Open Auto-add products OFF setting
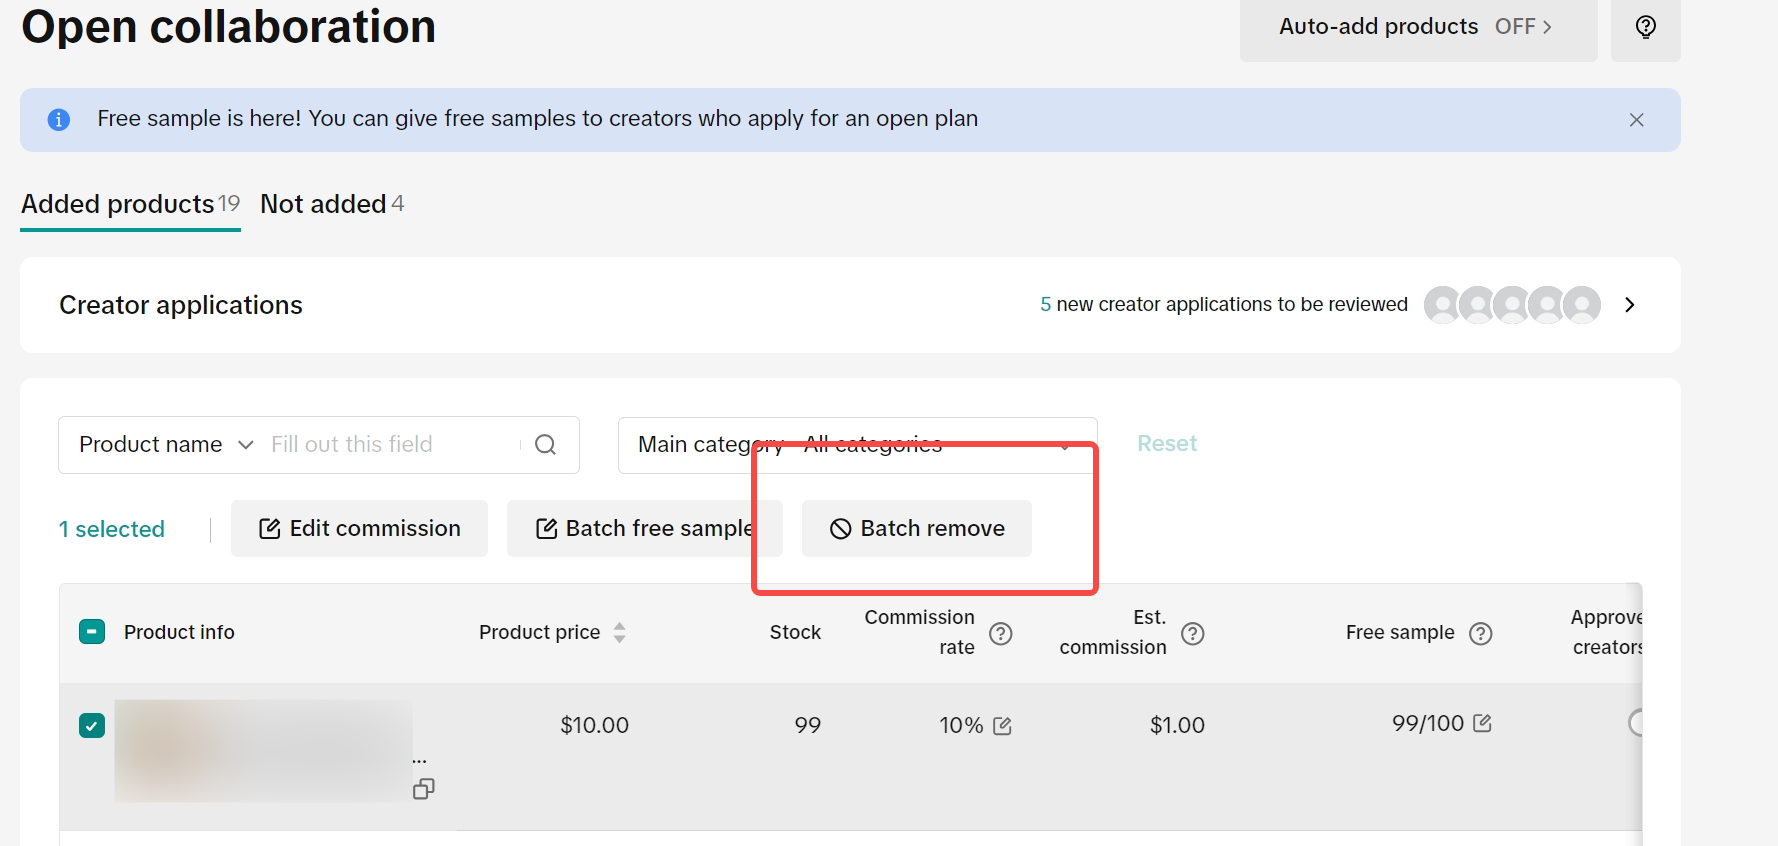This screenshot has width=1778, height=846. click(x=1417, y=27)
